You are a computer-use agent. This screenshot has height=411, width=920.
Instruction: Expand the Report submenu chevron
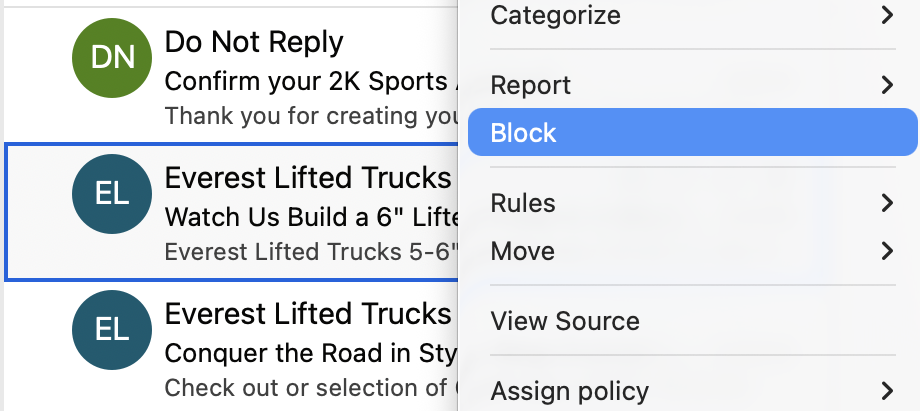click(x=886, y=85)
